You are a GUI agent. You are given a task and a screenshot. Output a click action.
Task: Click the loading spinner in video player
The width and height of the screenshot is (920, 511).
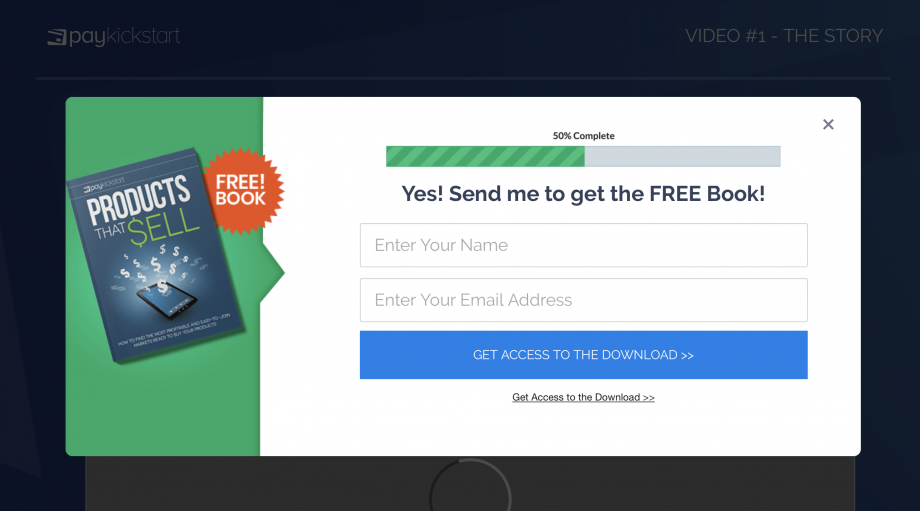[470, 485]
